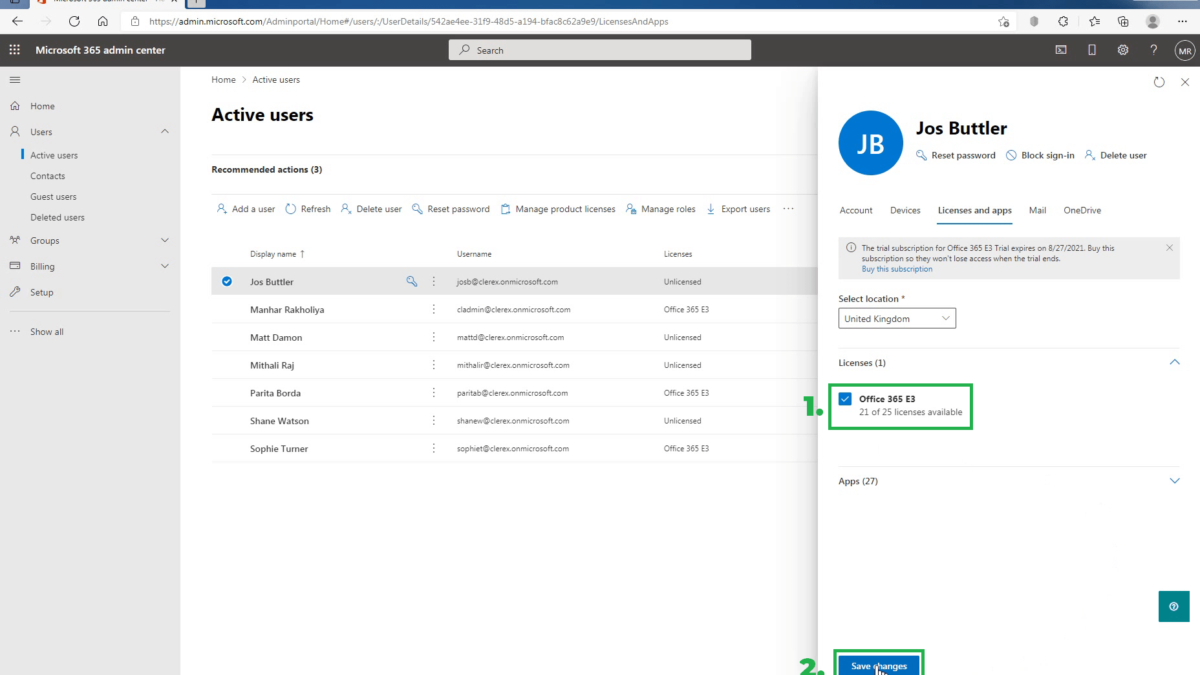This screenshot has width=1200, height=675.
Task: Expand the Groups navigation group
Action: pyautogui.click(x=165, y=241)
